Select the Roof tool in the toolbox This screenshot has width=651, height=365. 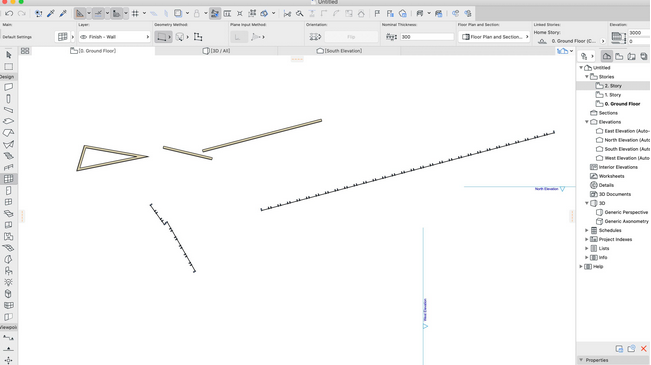coord(8,133)
